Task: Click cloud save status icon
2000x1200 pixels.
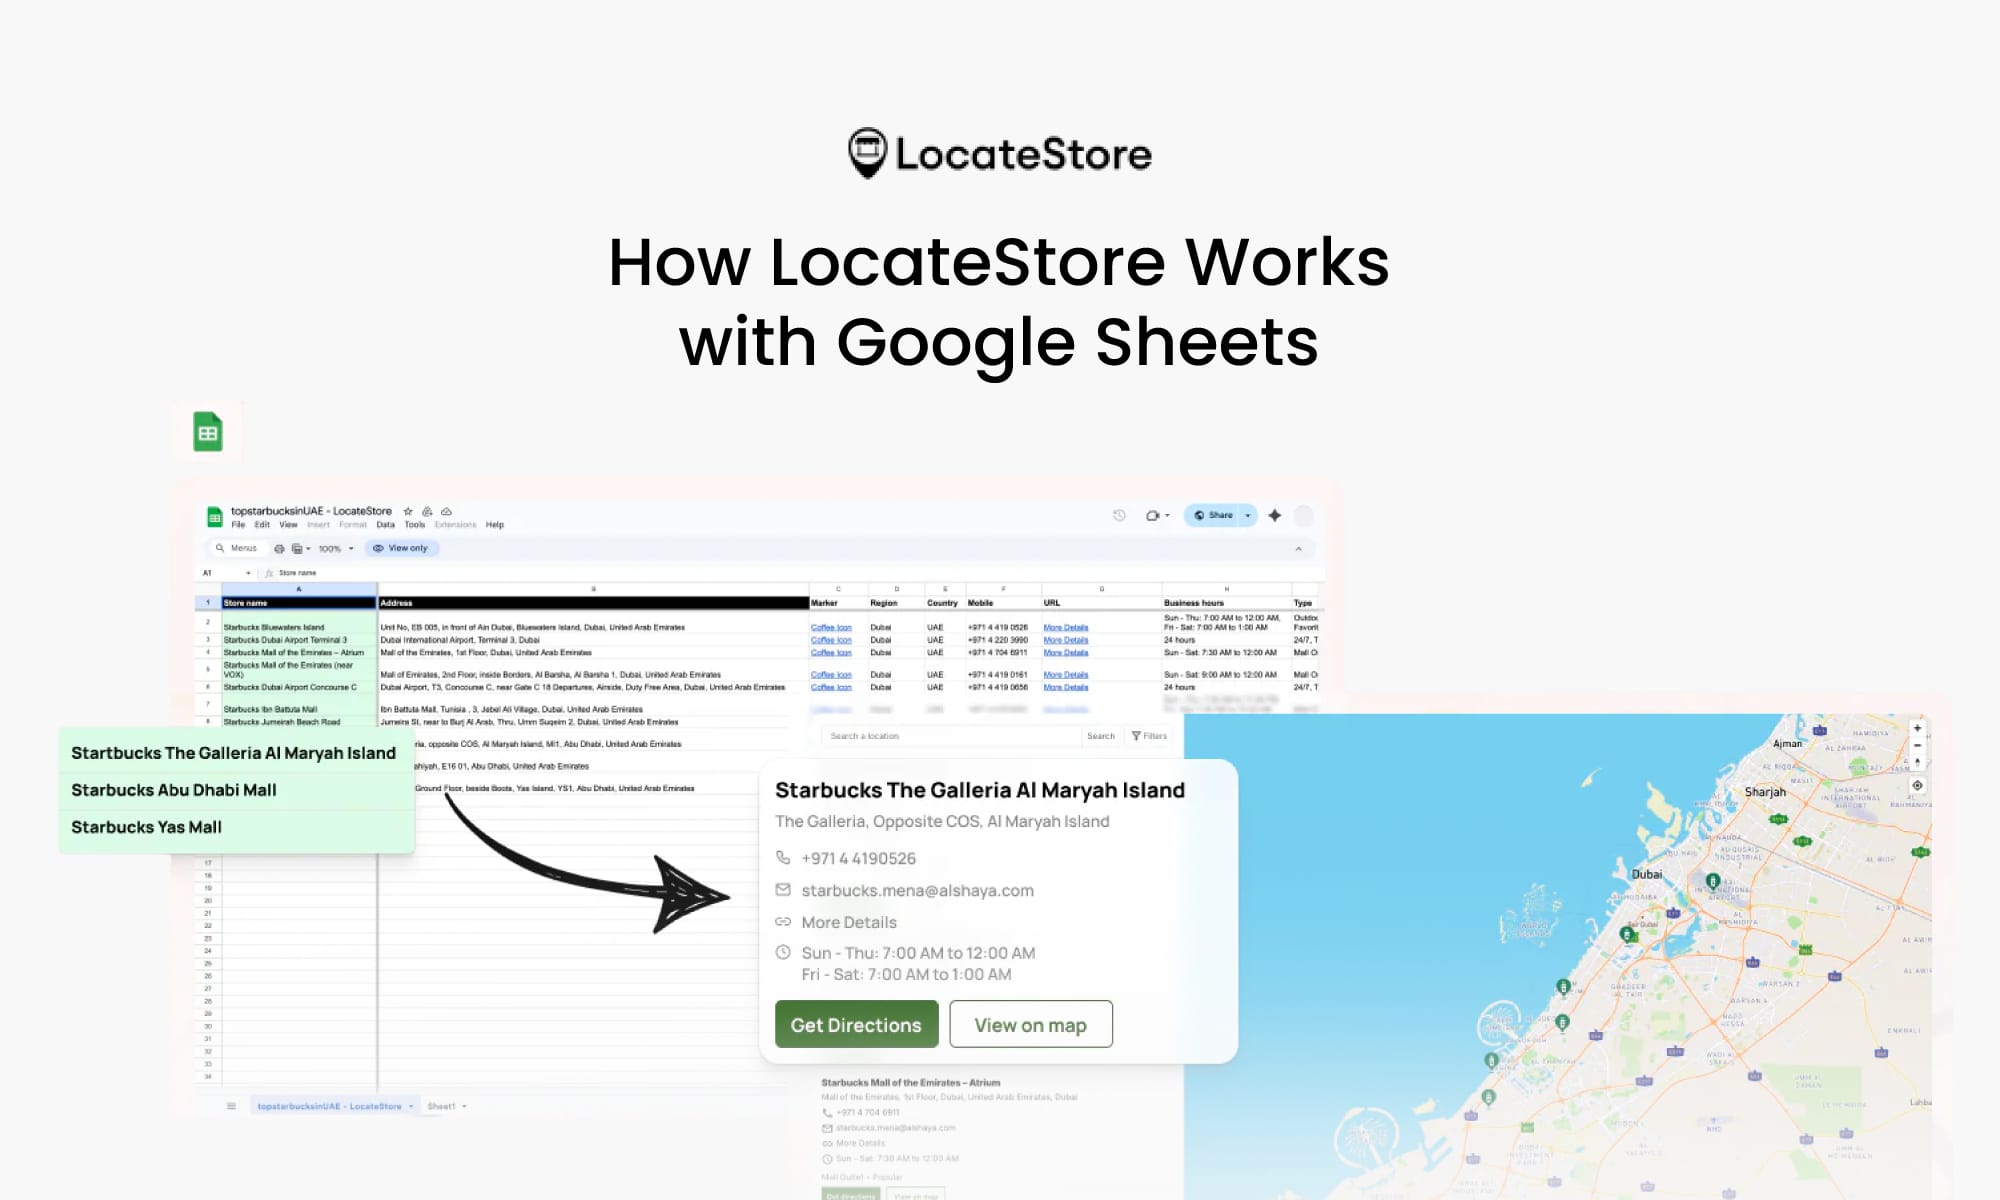Action: pyautogui.click(x=447, y=511)
